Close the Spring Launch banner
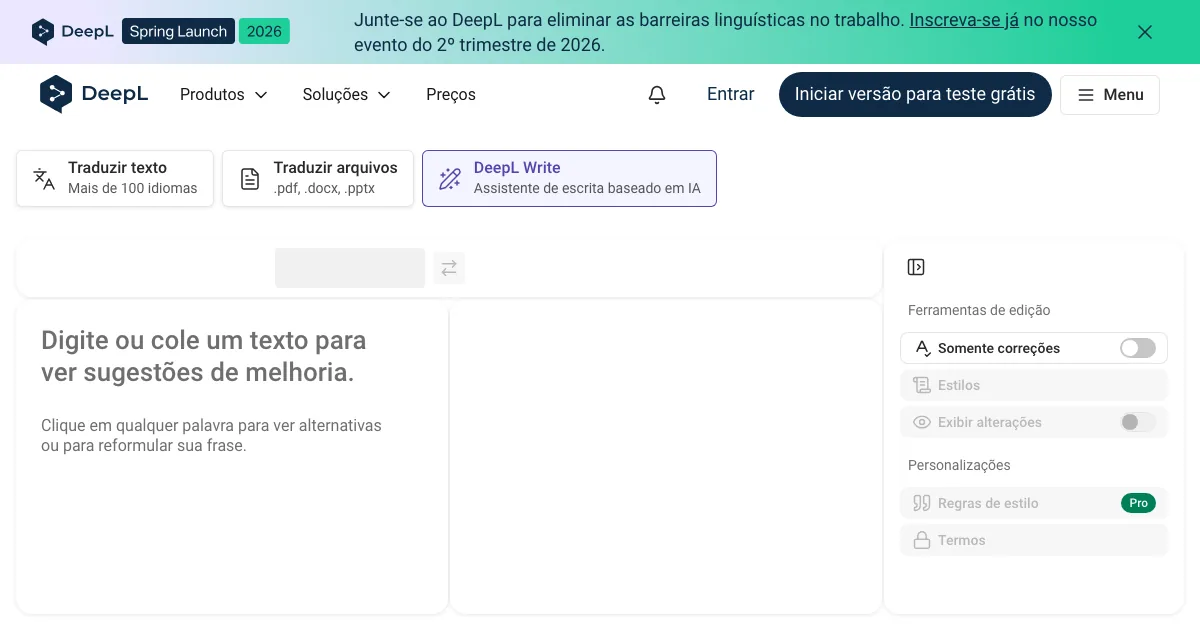This screenshot has width=1200, height=630. tap(1145, 32)
